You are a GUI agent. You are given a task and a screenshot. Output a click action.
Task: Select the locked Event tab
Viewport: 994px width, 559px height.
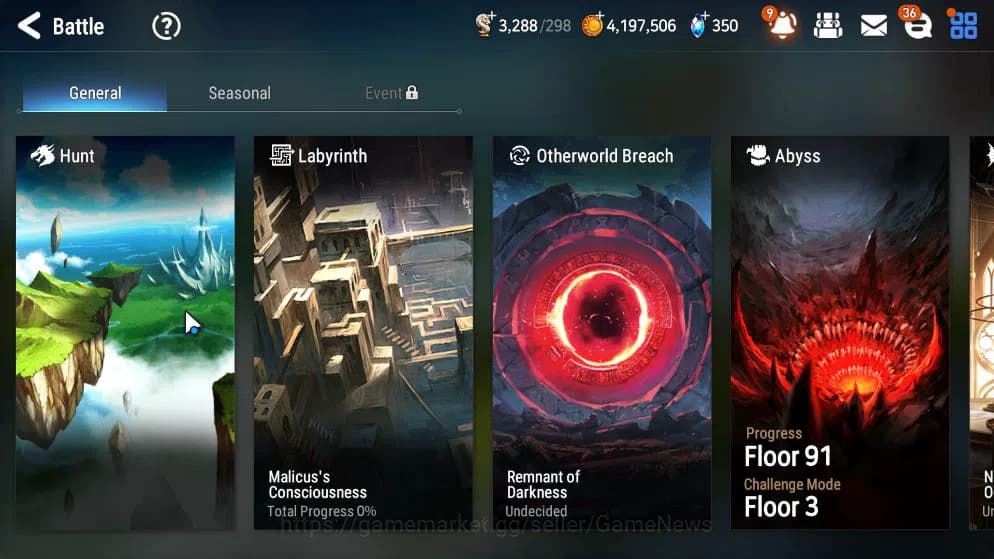click(391, 93)
